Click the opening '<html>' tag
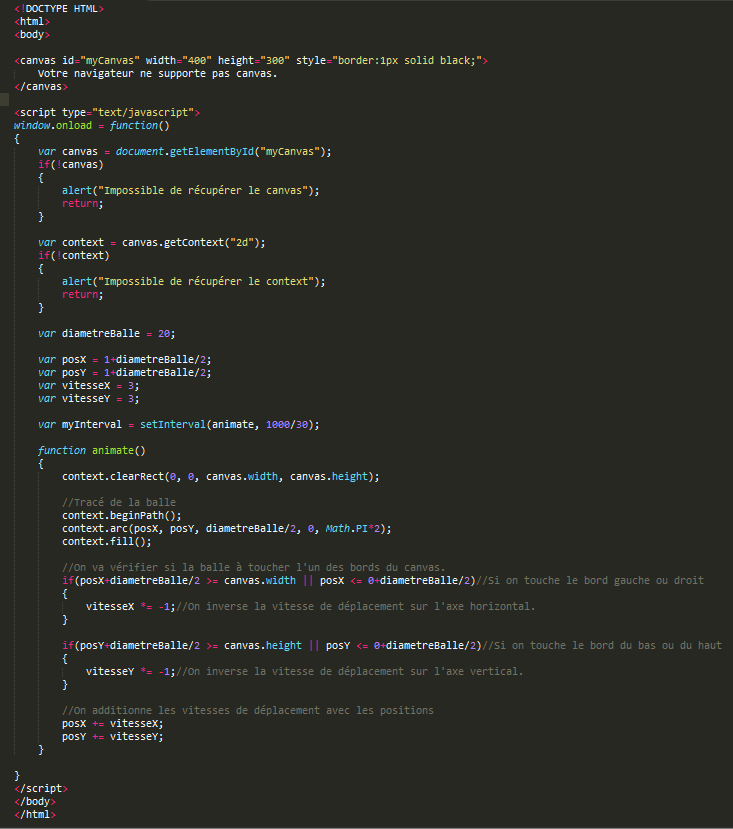Viewport: 733px width, 829px height. (x=32, y=22)
